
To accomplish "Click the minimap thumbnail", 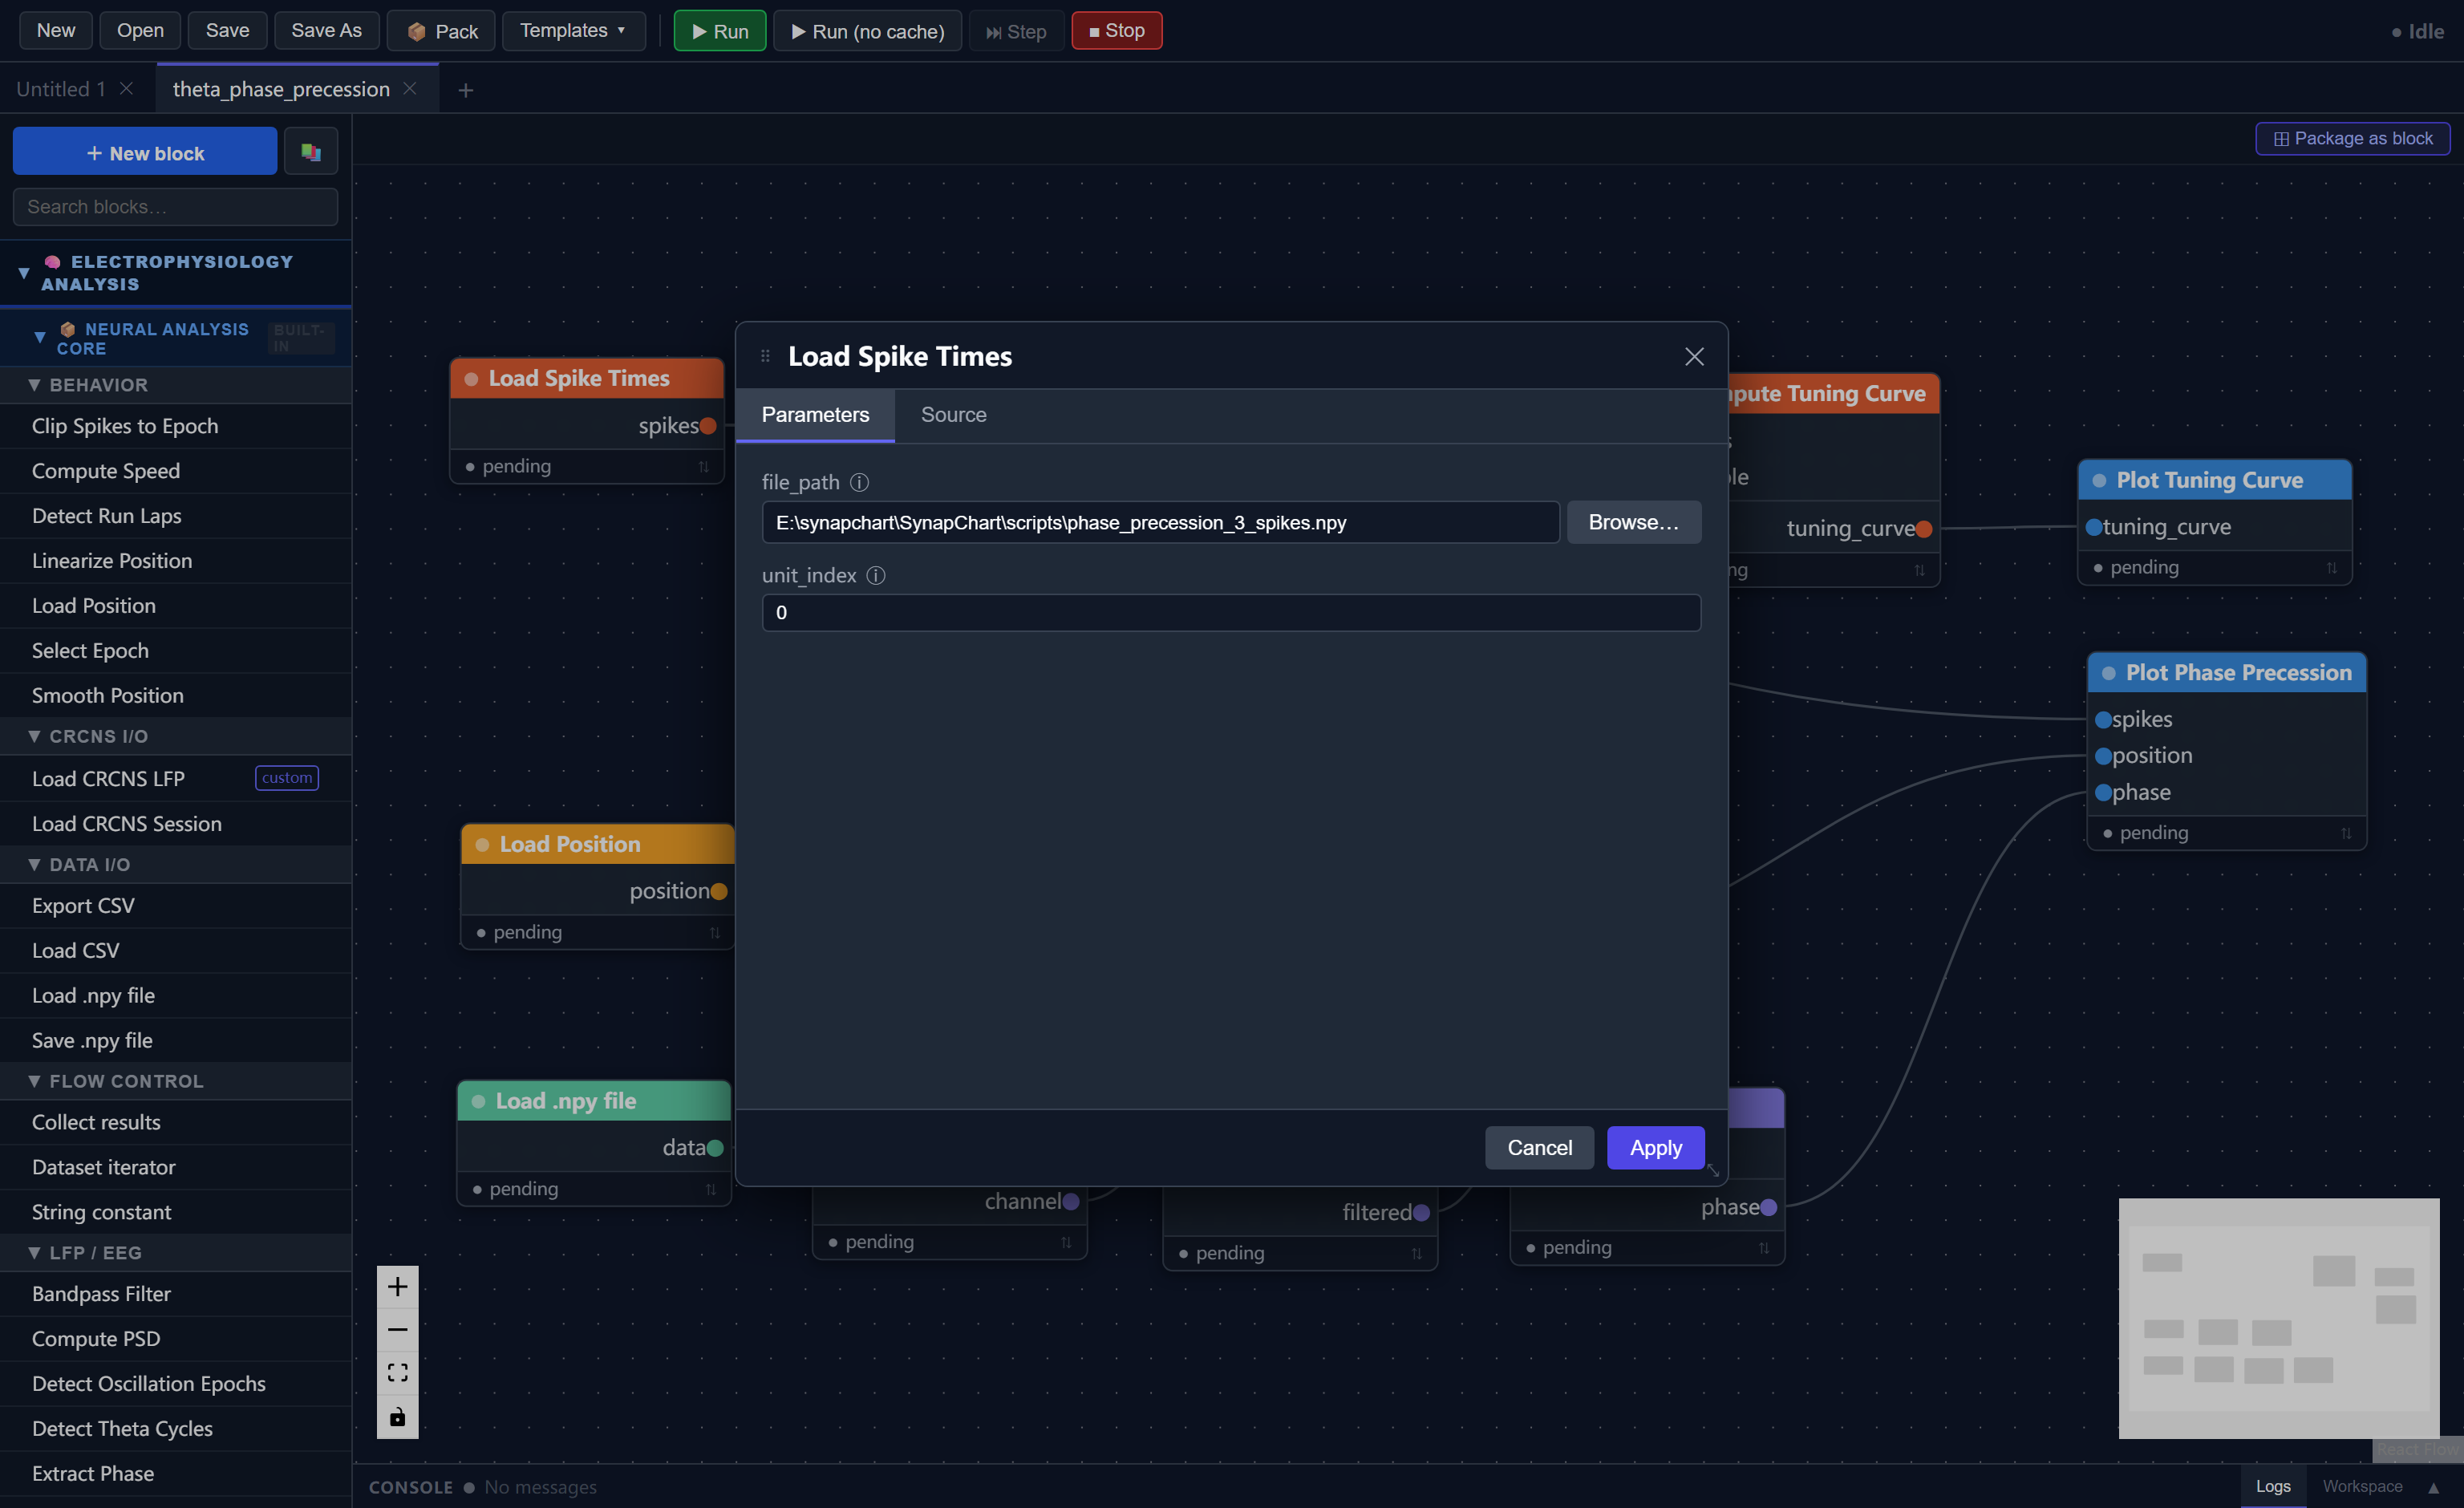I will pyautogui.click(x=2279, y=1318).
